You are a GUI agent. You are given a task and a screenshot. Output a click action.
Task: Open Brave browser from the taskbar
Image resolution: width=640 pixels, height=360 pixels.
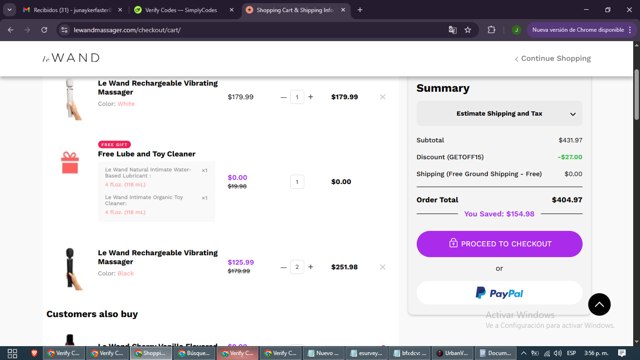point(34,353)
